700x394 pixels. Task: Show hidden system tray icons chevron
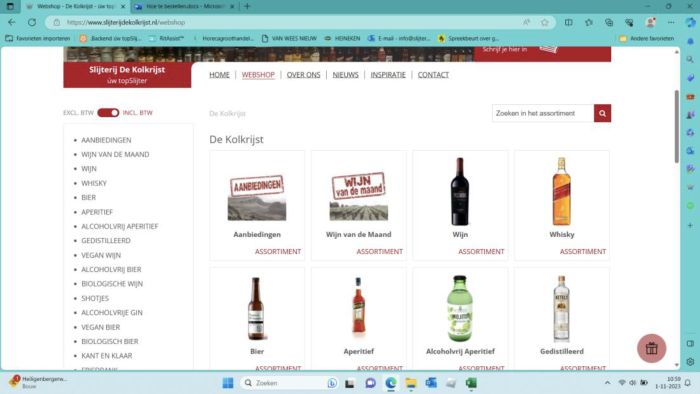(607, 383)
